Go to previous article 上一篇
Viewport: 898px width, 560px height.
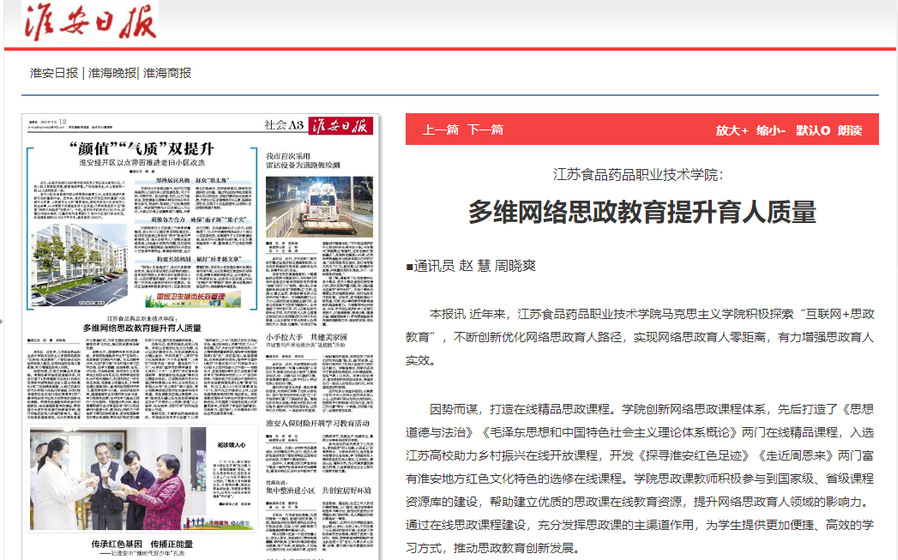pyautogui.click(x=441, y=130)
